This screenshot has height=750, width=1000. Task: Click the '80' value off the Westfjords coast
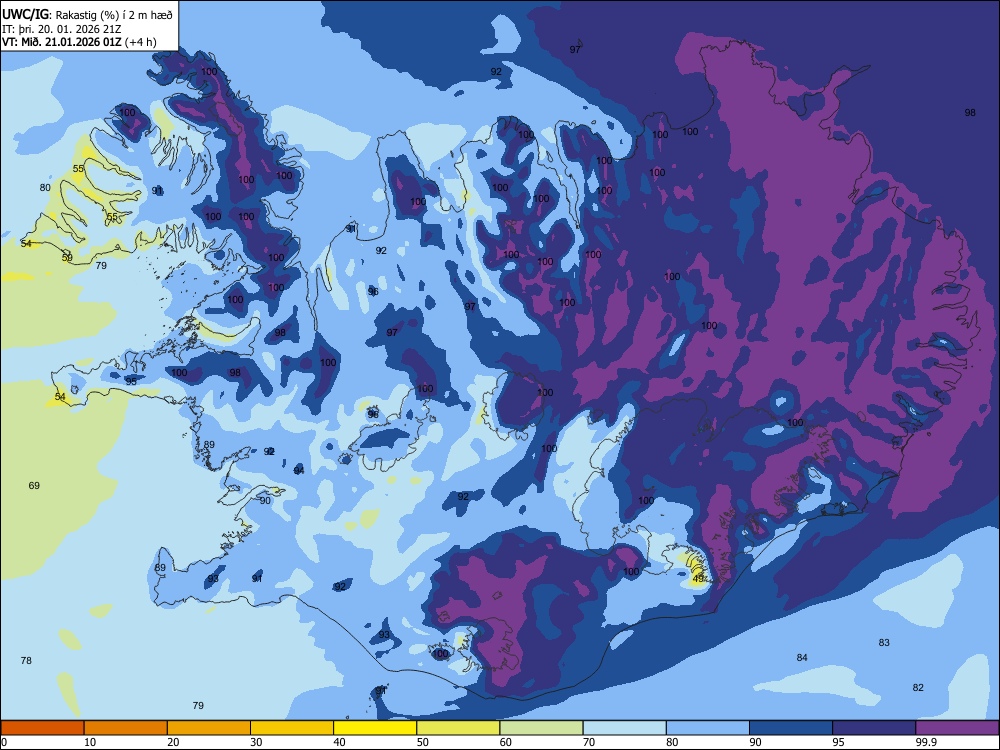click(45, 188)
